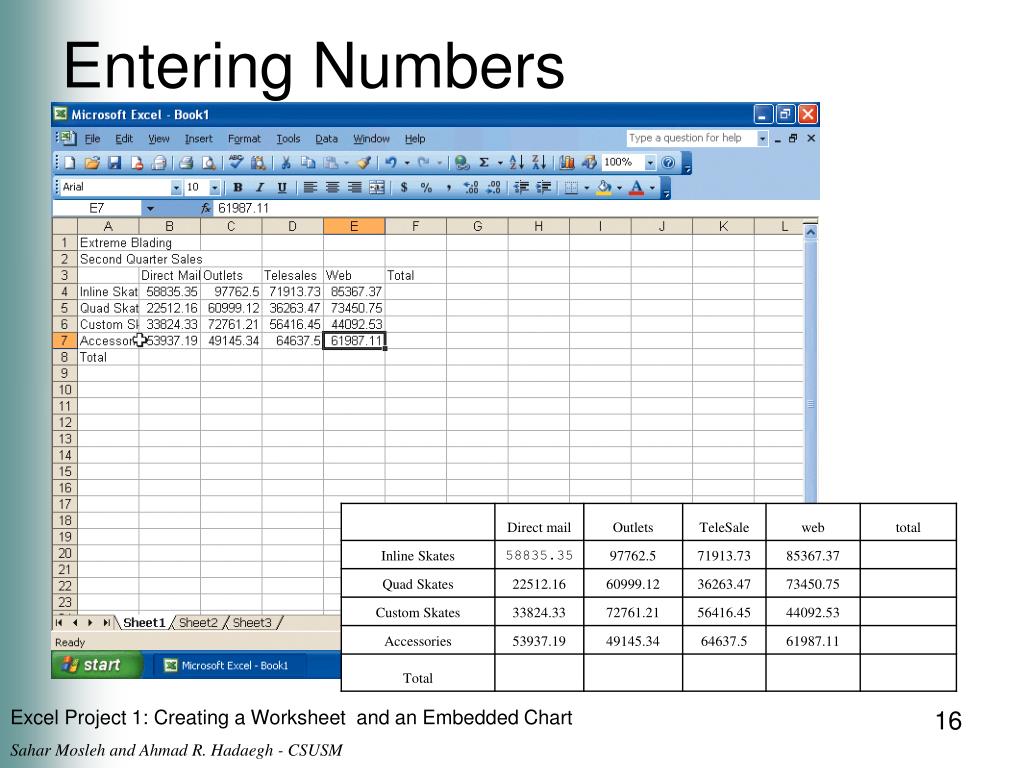The height and width of the screenshot is (768, 1024).
Task: Click Decrease Indent icon
Action: pyautogui.click(x=521, y=188)
